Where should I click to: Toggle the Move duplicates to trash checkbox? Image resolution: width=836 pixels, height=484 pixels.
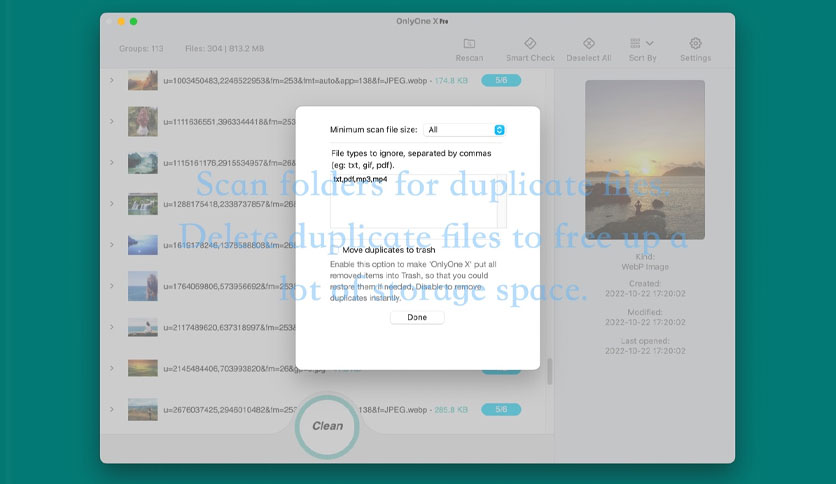click(x=334, y=250)
